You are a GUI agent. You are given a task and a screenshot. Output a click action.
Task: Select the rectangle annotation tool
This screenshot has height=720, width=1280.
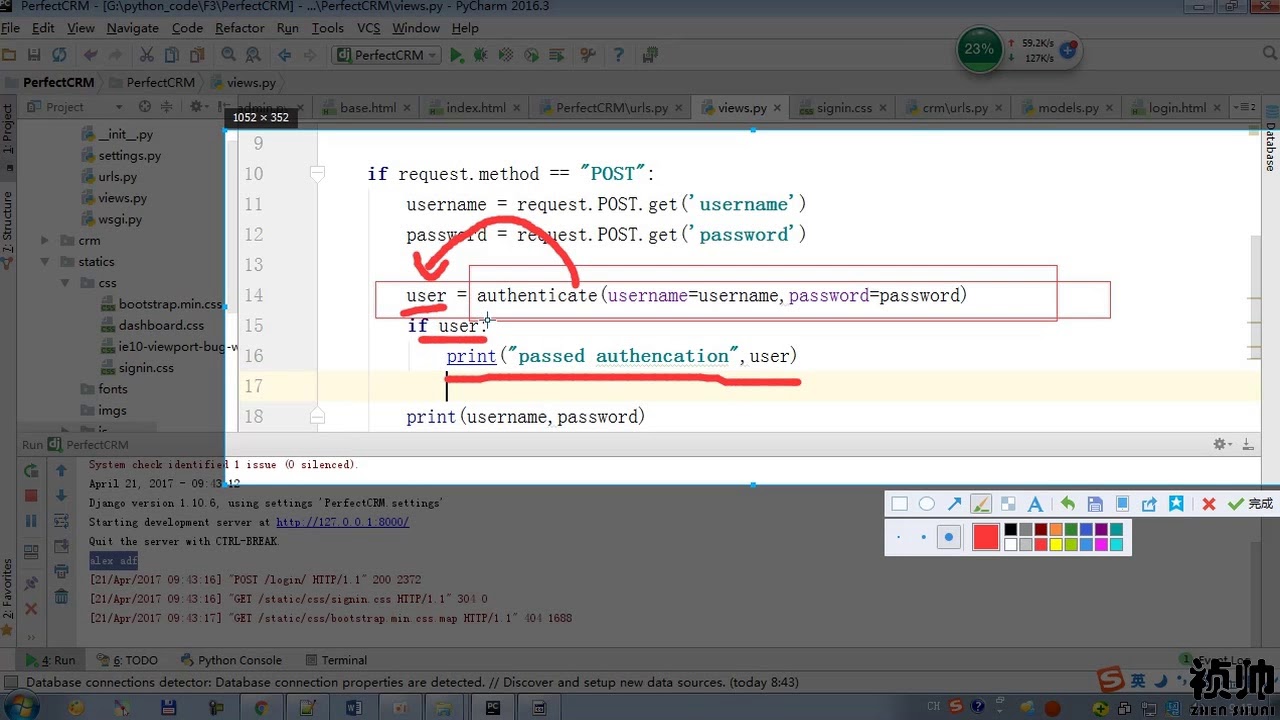899,504
